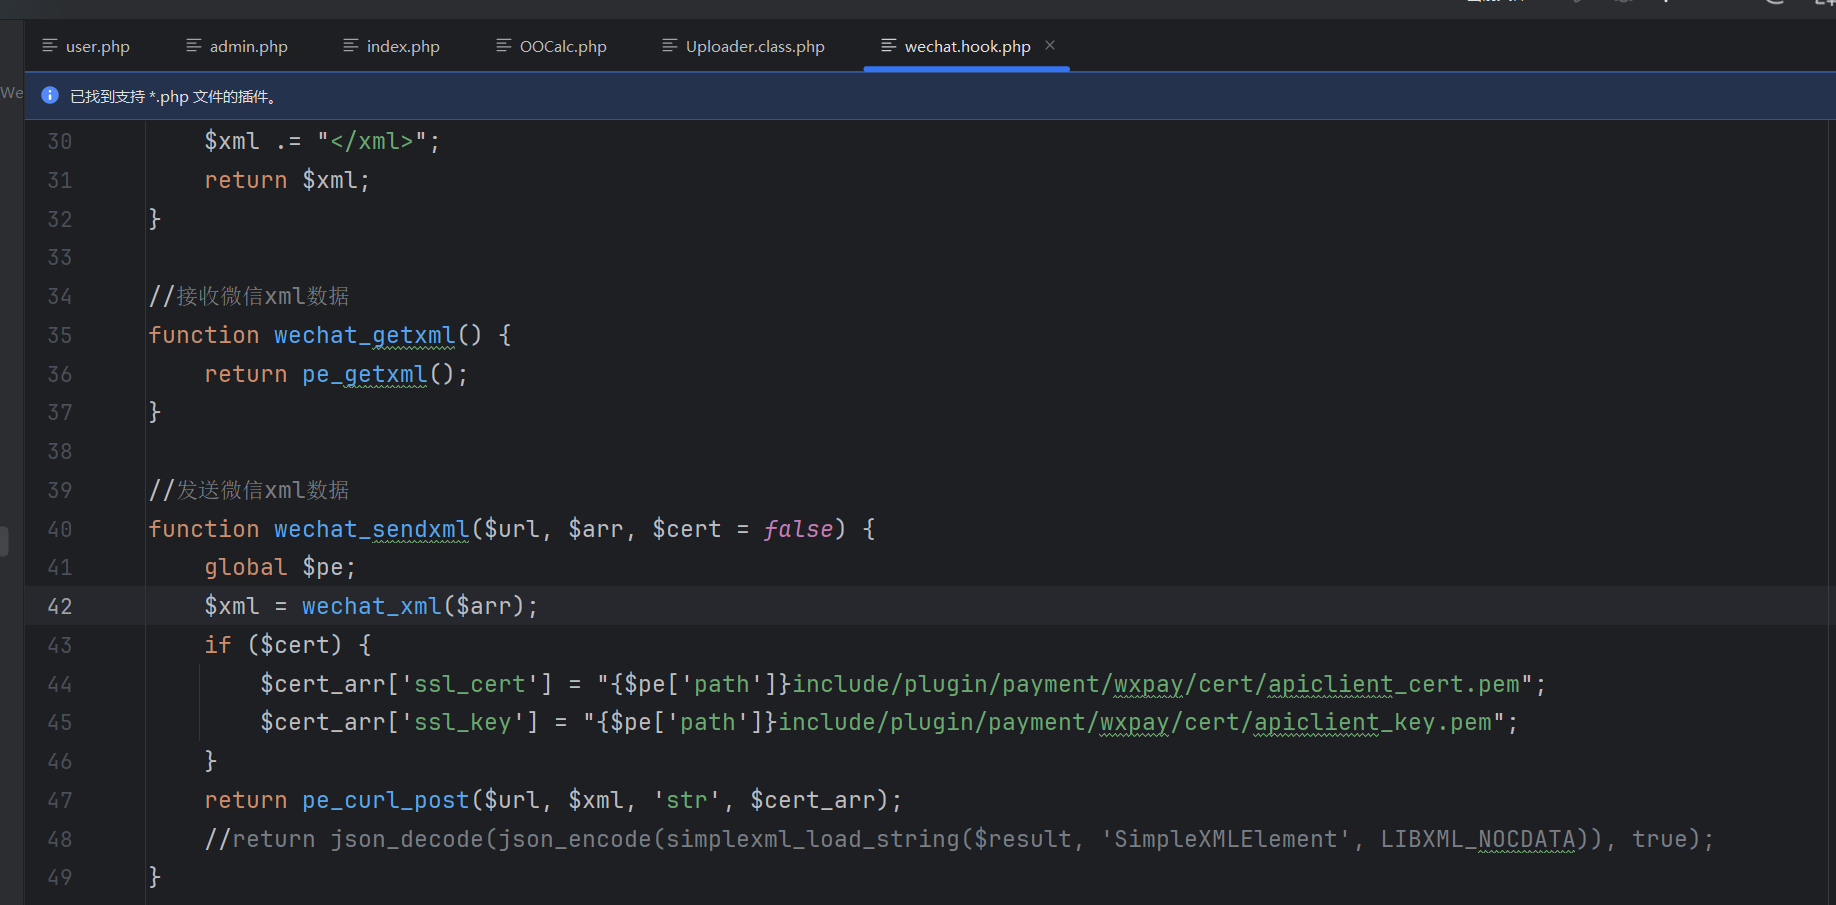Click the "return $xml;" statement
This screenshot has height=905, width=1836.
tap(287, 181)
